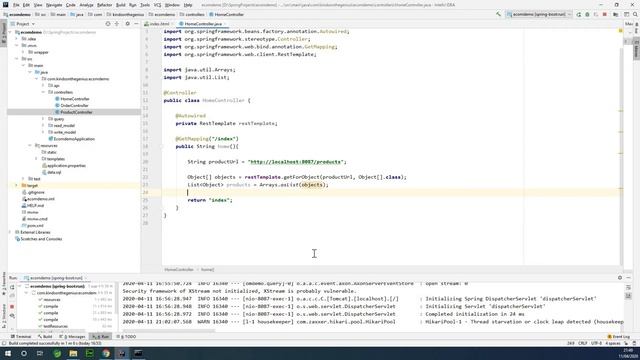Select EcomdemoApplication in the project tree
The height and width of the screenshot is (360, 640).
74,139
